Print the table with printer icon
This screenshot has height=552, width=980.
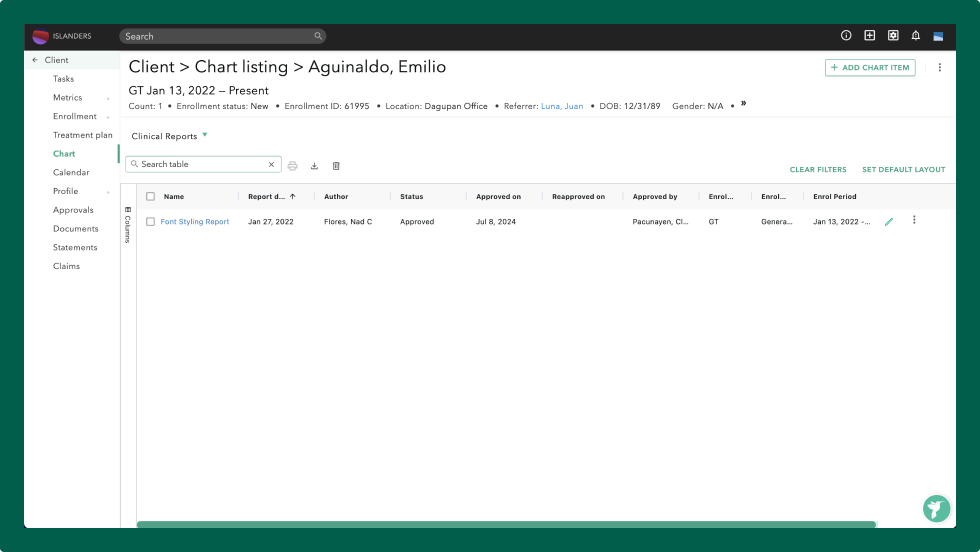point(292,166)
